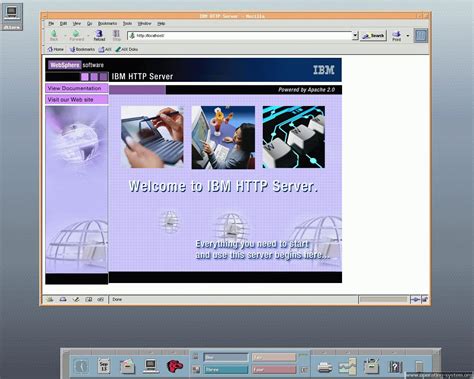
Task: Open the Bookmarks menu in menu bar
Action: (x=107, y=24)
